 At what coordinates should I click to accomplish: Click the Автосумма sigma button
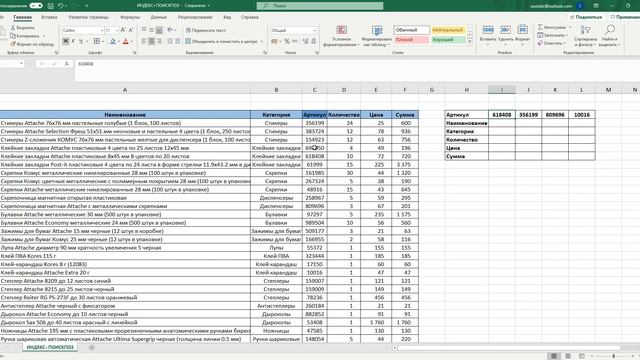[552, 27]
